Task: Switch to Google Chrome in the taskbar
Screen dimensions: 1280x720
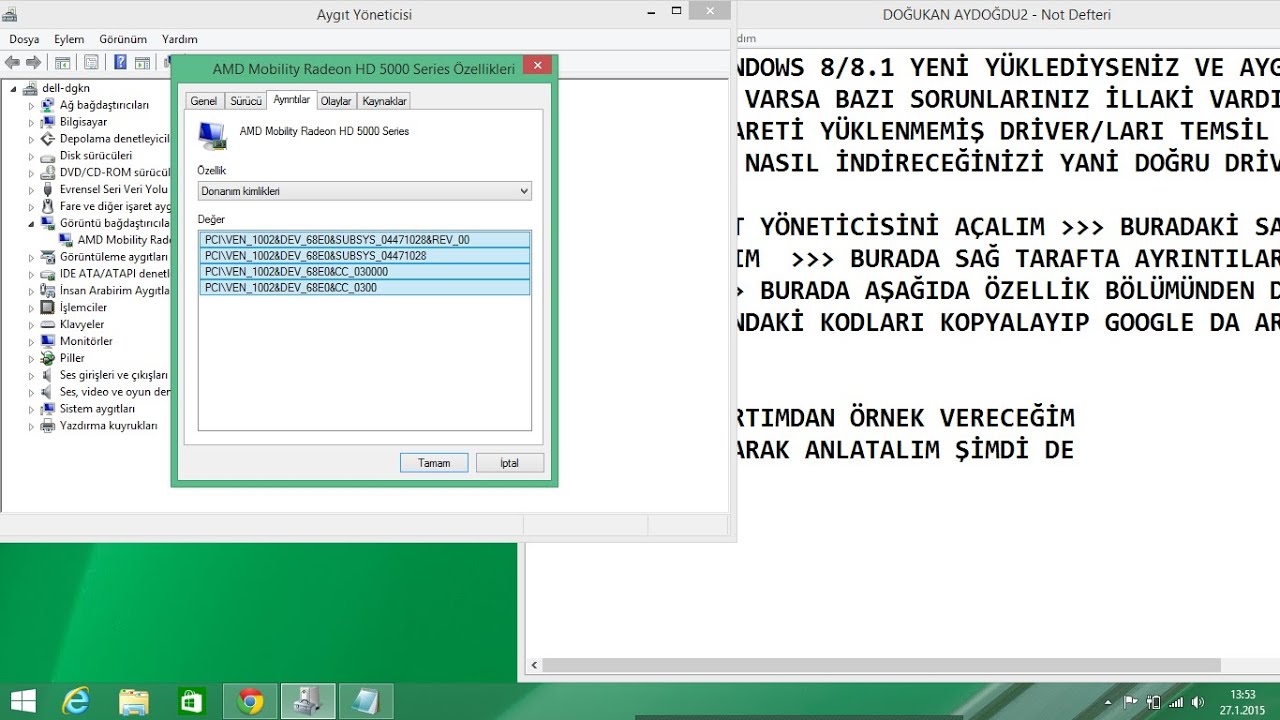Action: point(250,701)
